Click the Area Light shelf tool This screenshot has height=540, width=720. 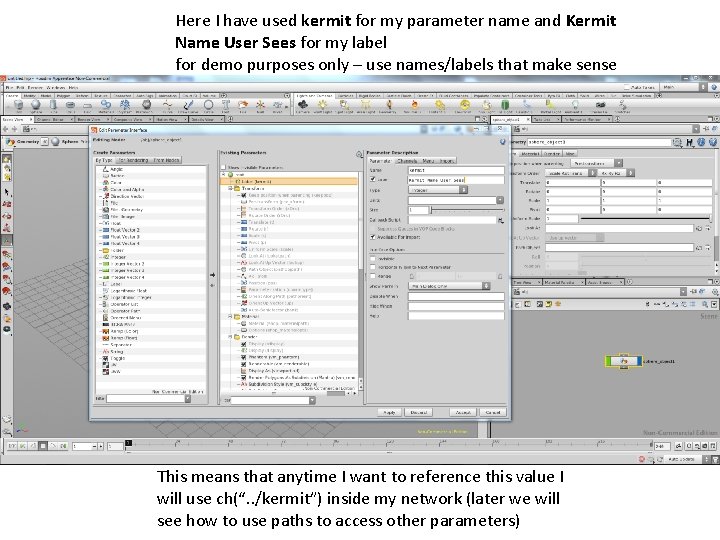click(366, 107)
